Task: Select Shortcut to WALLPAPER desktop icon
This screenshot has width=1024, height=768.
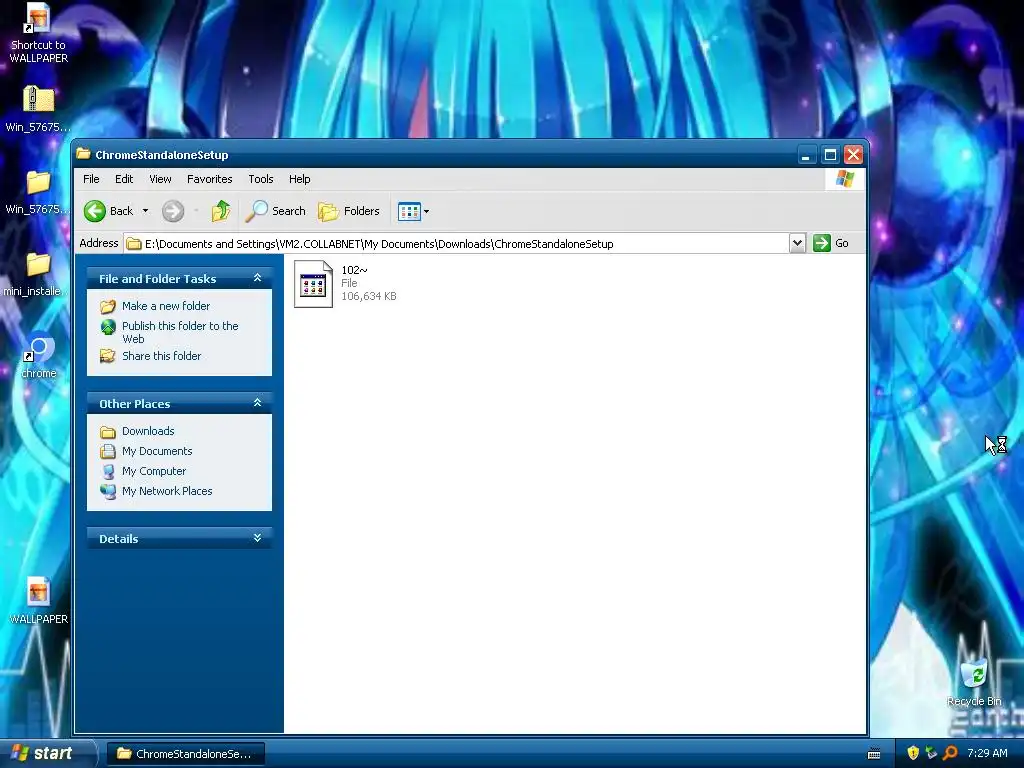Action: pyautogui.click(x=39, y=33)
